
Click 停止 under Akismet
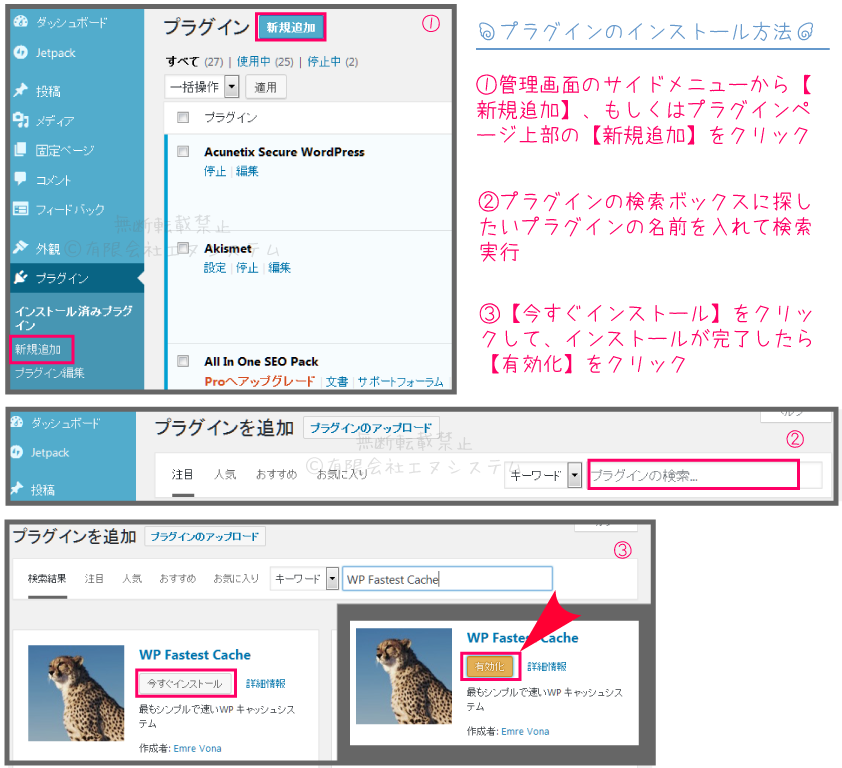tap(247, 267)
